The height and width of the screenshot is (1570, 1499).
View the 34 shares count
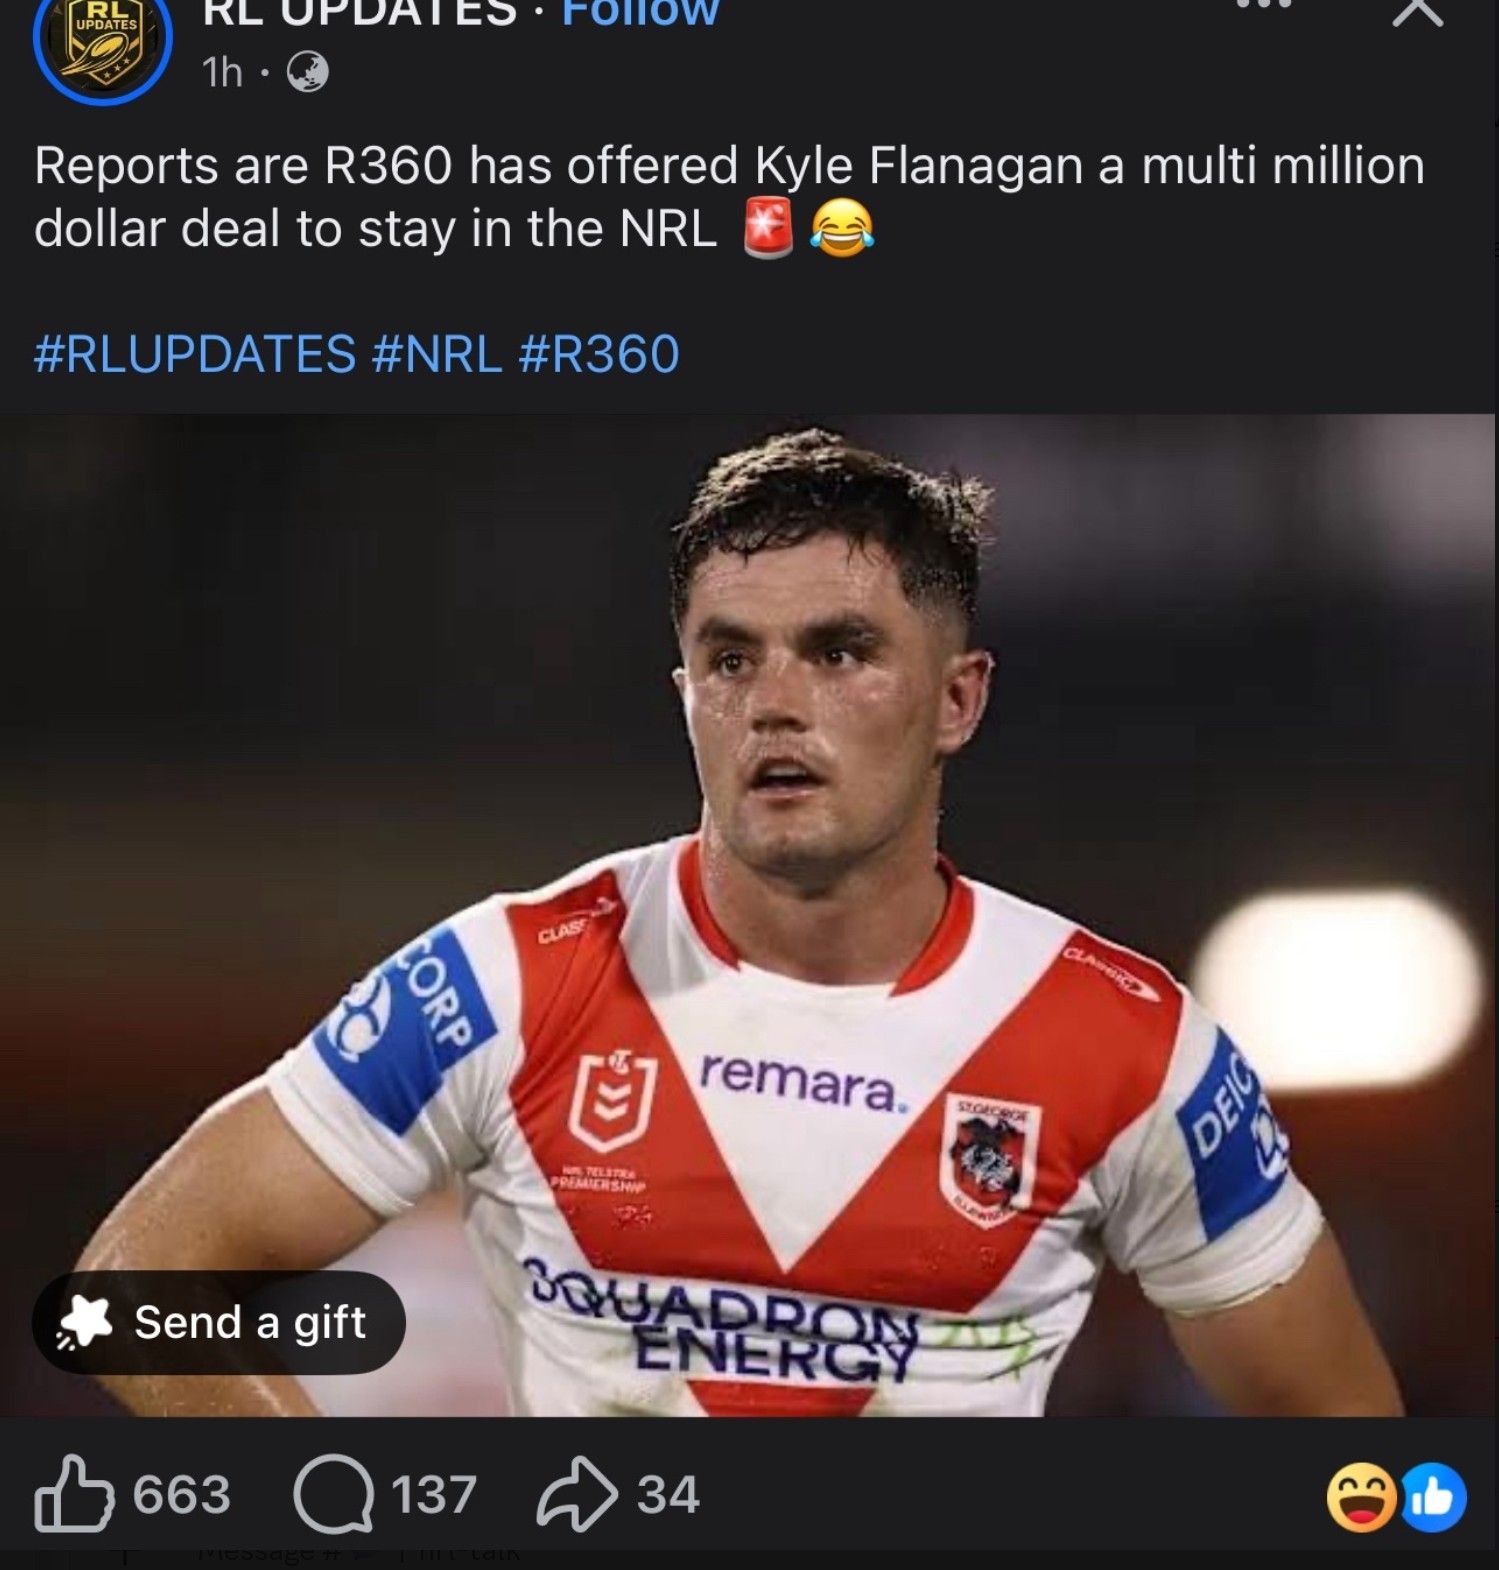668,1494
